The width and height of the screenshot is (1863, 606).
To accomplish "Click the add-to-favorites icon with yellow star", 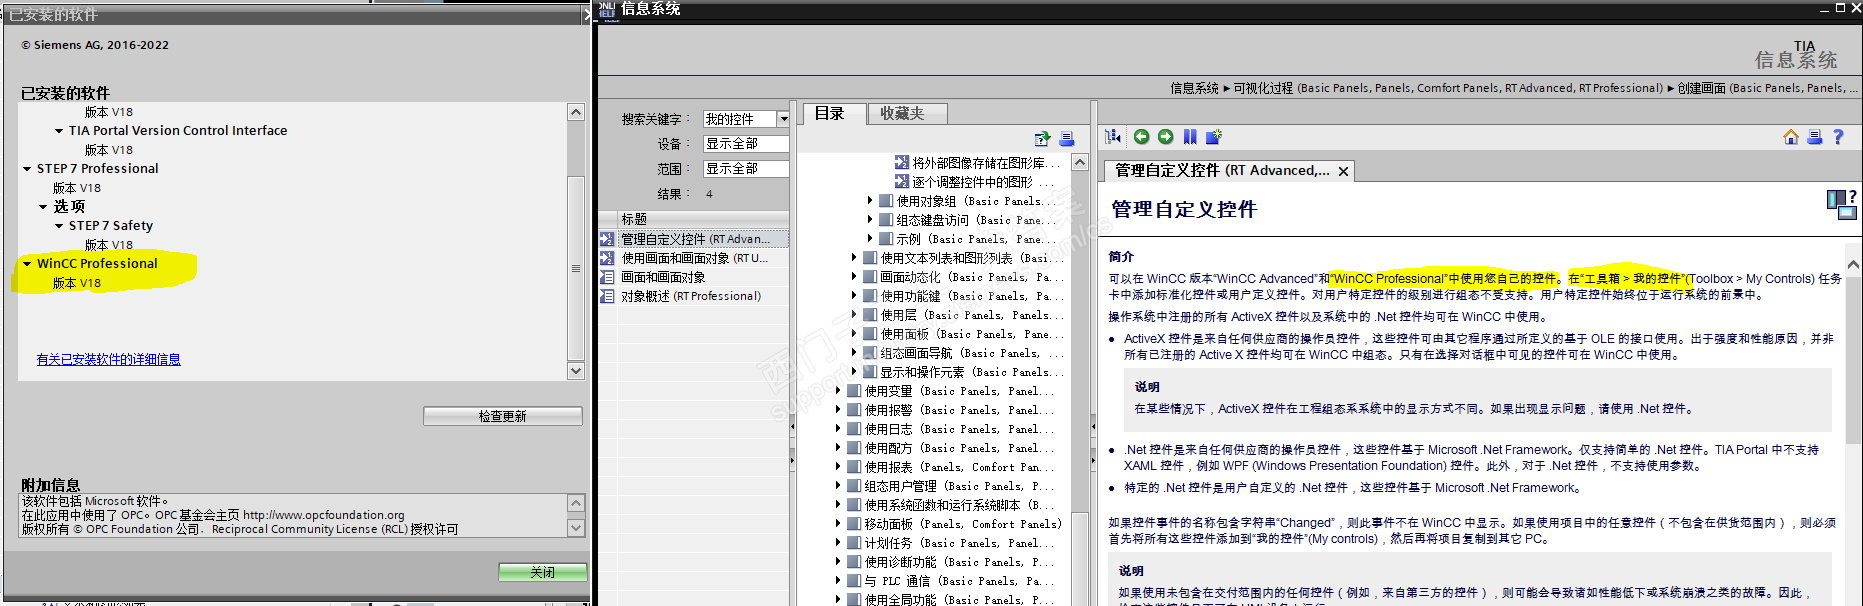I will (1214, 137).
